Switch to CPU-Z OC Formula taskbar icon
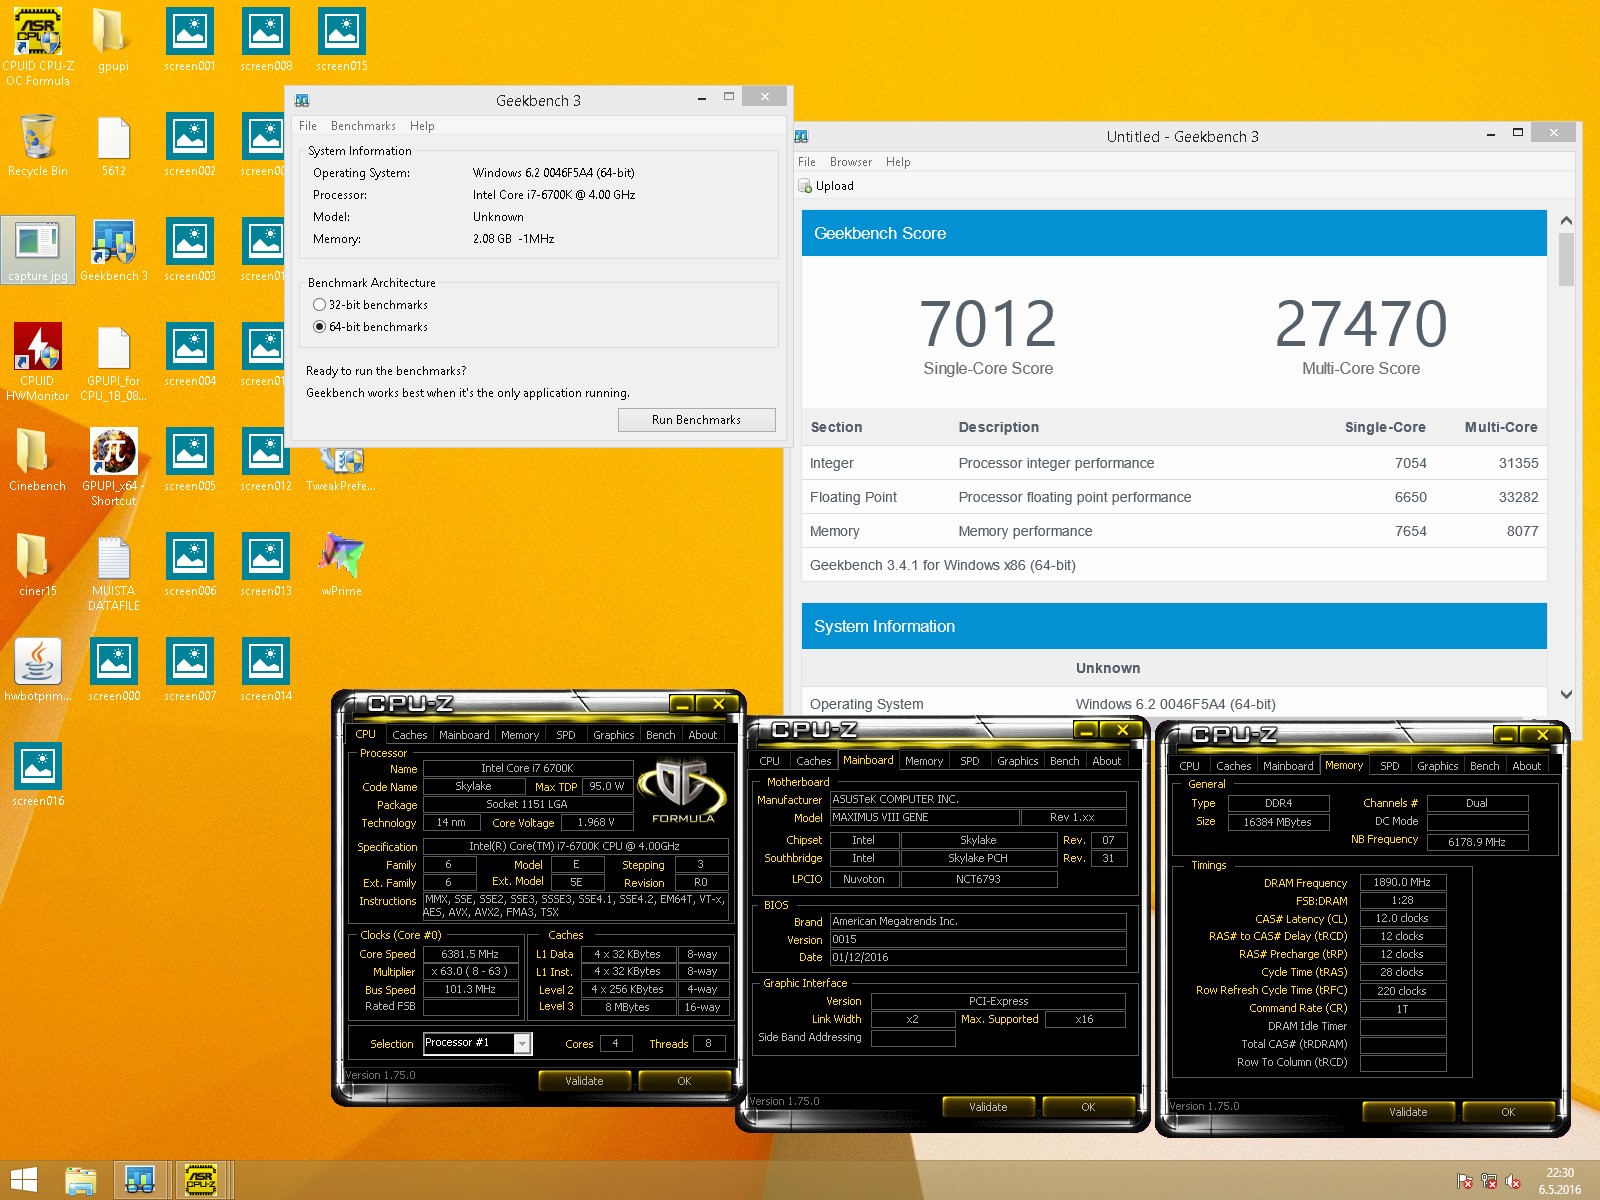 [x=202, y=1181]
